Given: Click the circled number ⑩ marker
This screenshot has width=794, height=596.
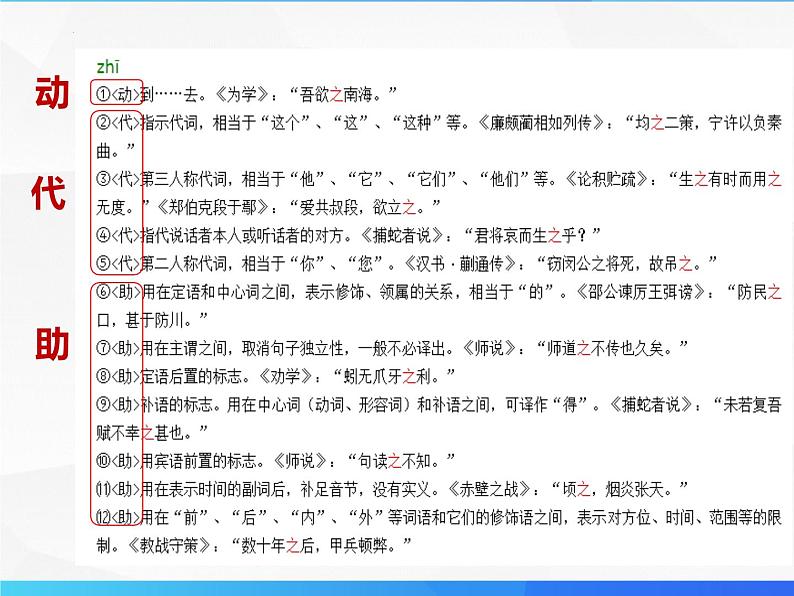Looking at the screenshot, I should [101, 461].
